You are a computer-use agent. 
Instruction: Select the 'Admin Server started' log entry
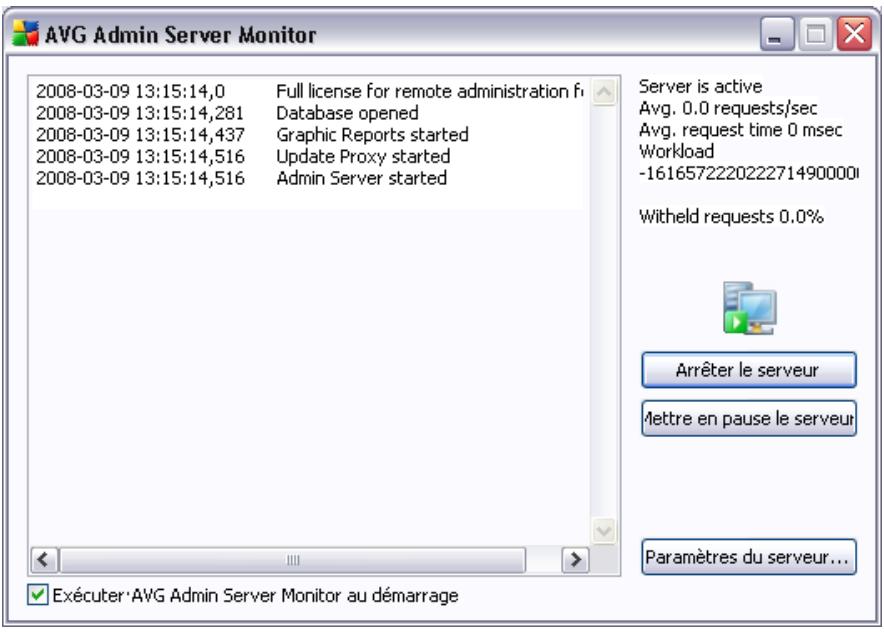(309, 178)
